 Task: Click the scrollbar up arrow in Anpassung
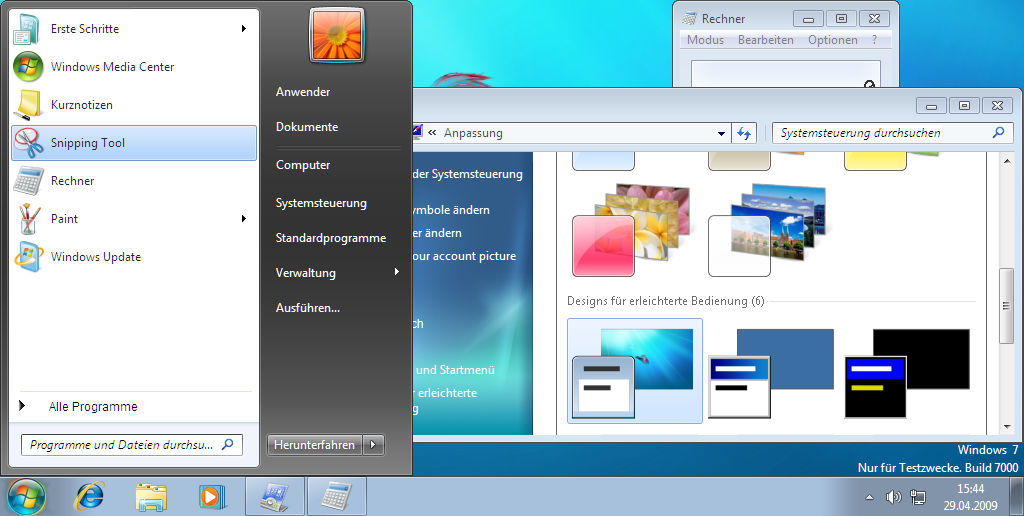tap(1006, 159)
